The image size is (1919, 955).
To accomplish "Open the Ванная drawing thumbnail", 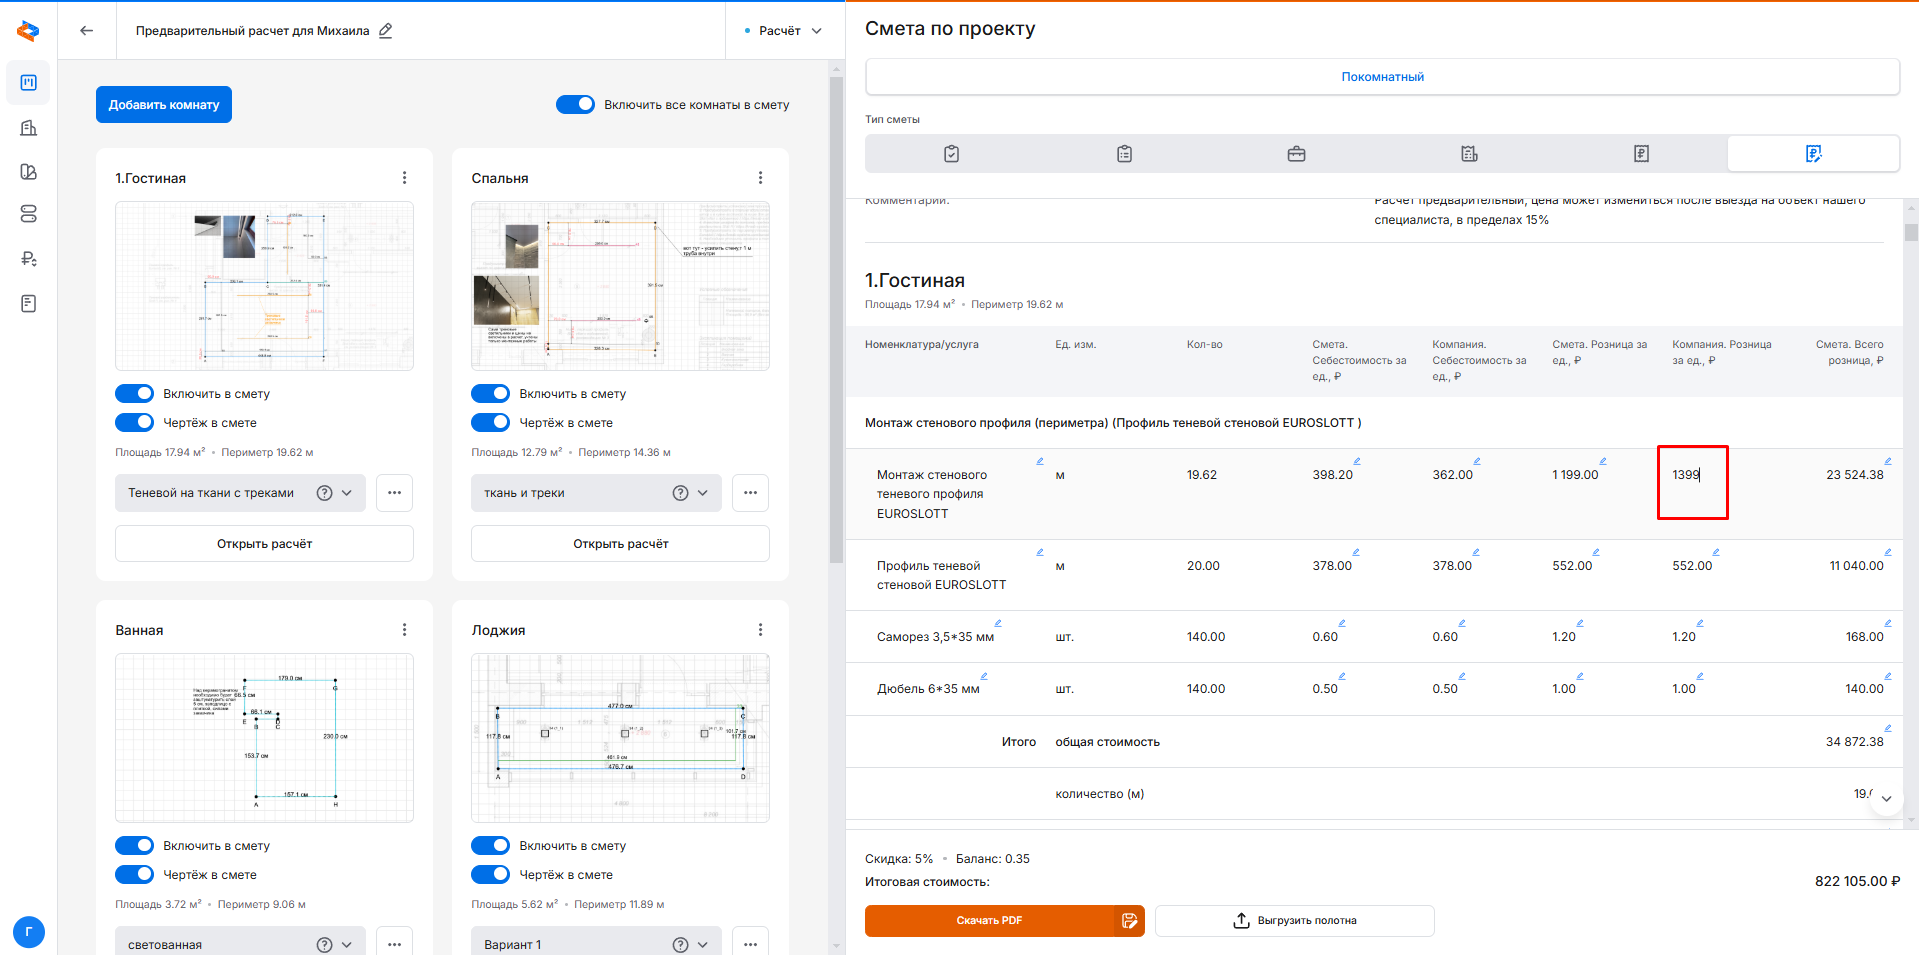I will 264,738.
